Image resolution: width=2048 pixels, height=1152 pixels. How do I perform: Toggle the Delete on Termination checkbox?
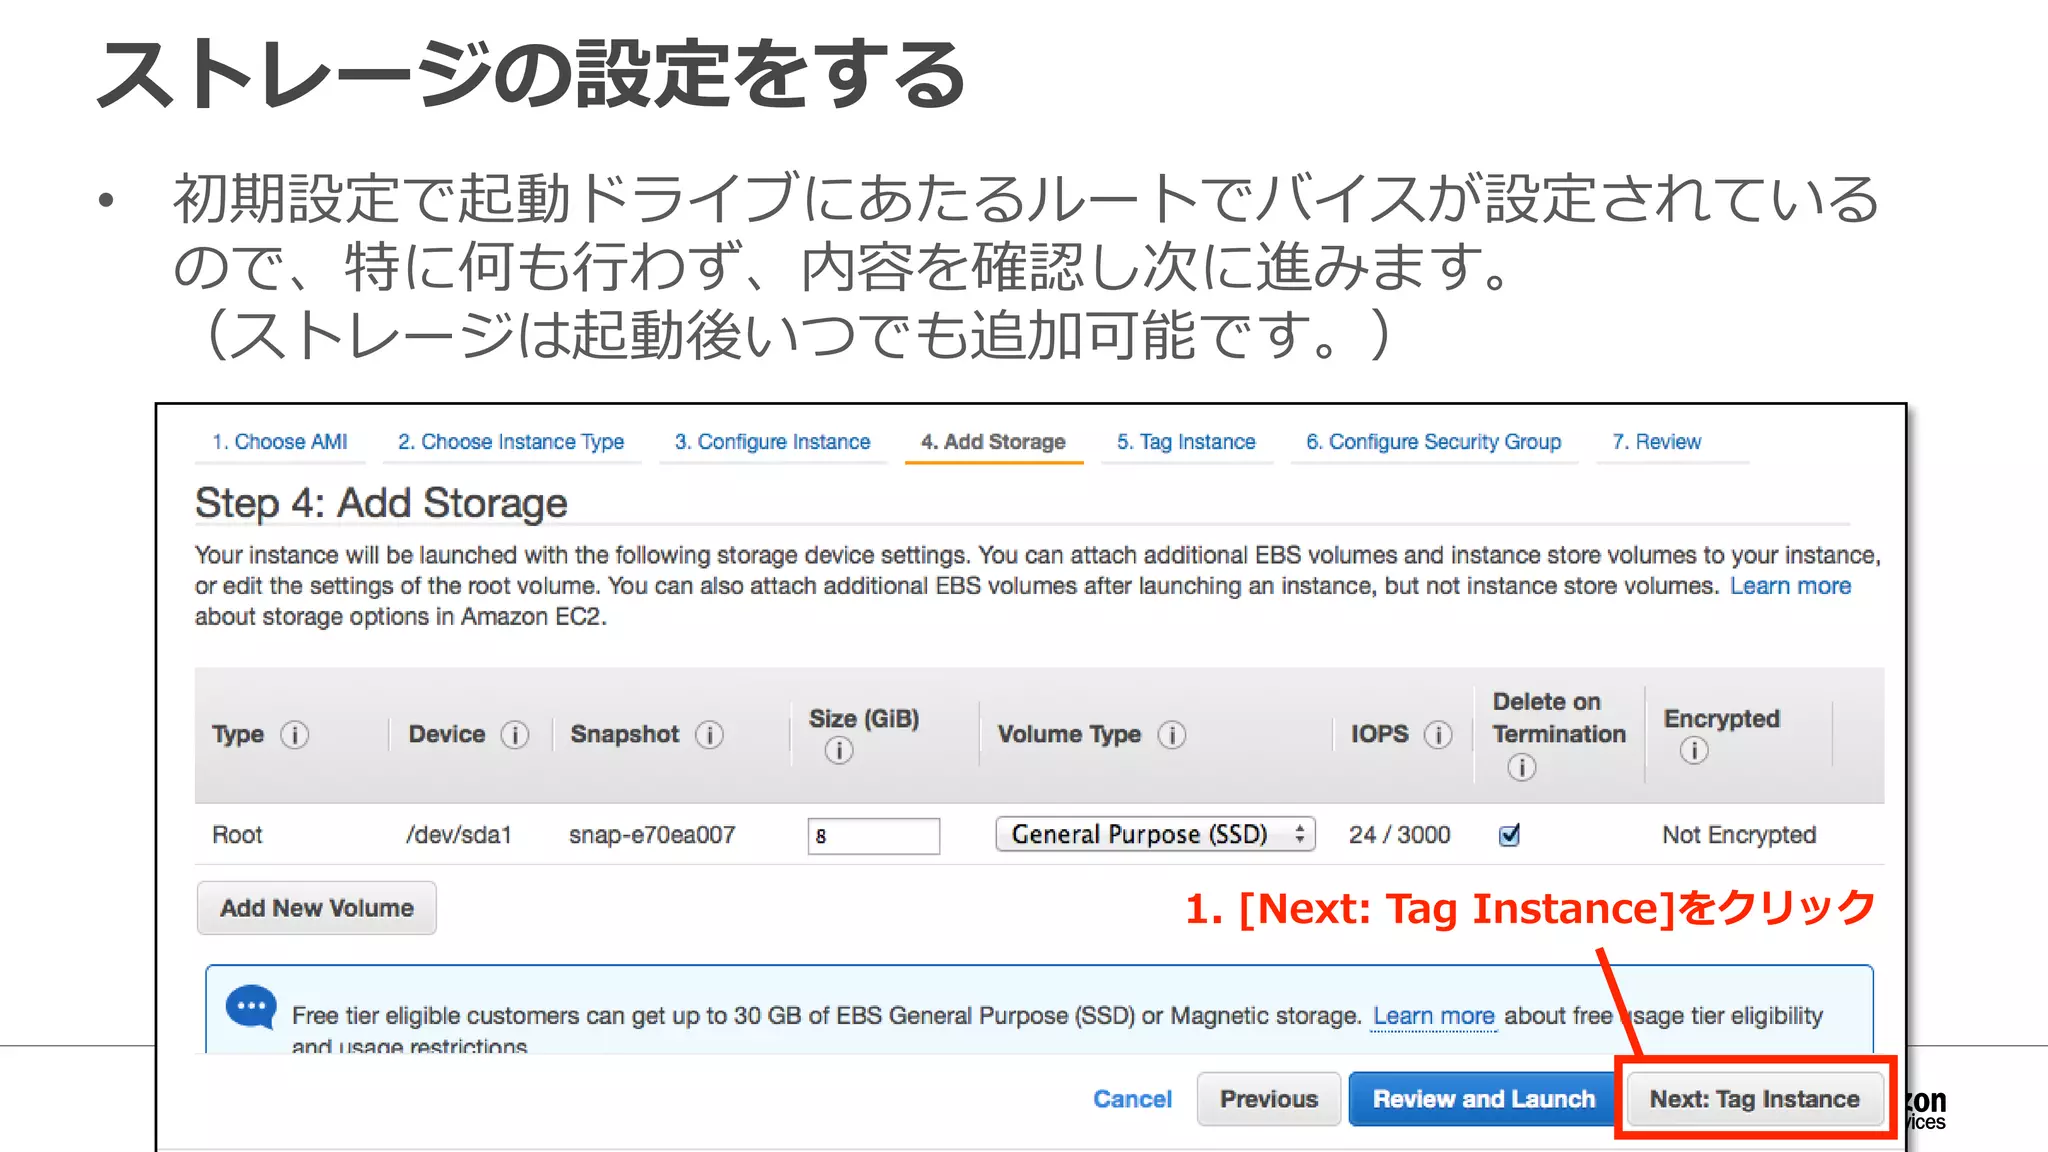(1509, 835)
